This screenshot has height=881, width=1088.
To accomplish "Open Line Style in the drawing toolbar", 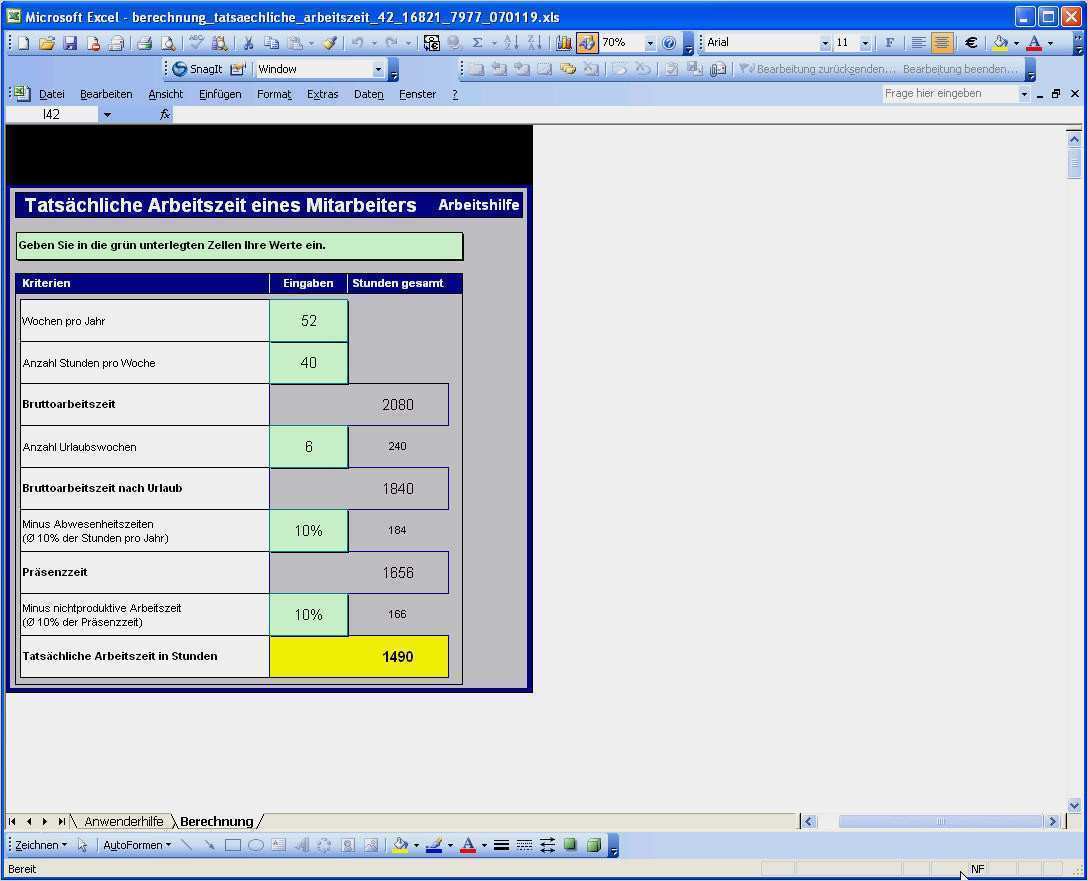I will click(x=501, y=845).
